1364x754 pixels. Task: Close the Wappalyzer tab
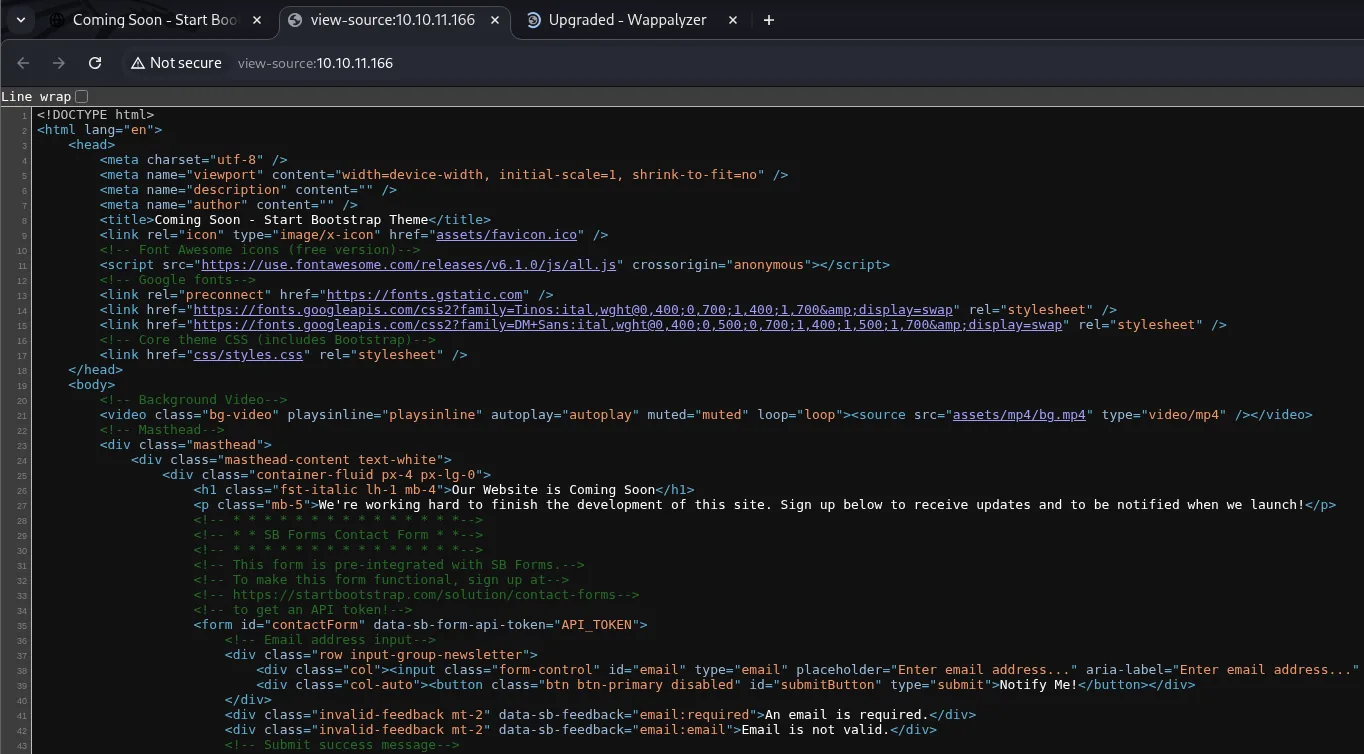coord(733,20)
